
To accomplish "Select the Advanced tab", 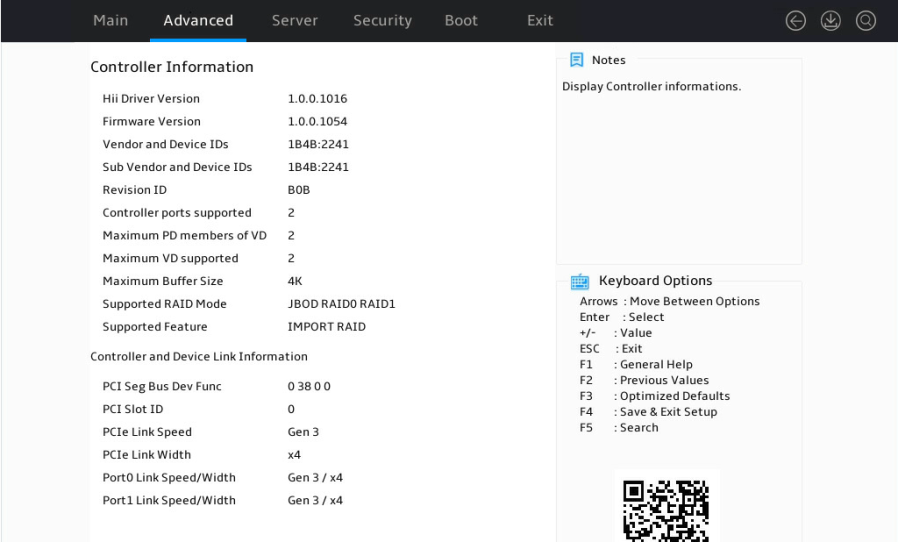I will pyautogui.click(x=198, y=21).
